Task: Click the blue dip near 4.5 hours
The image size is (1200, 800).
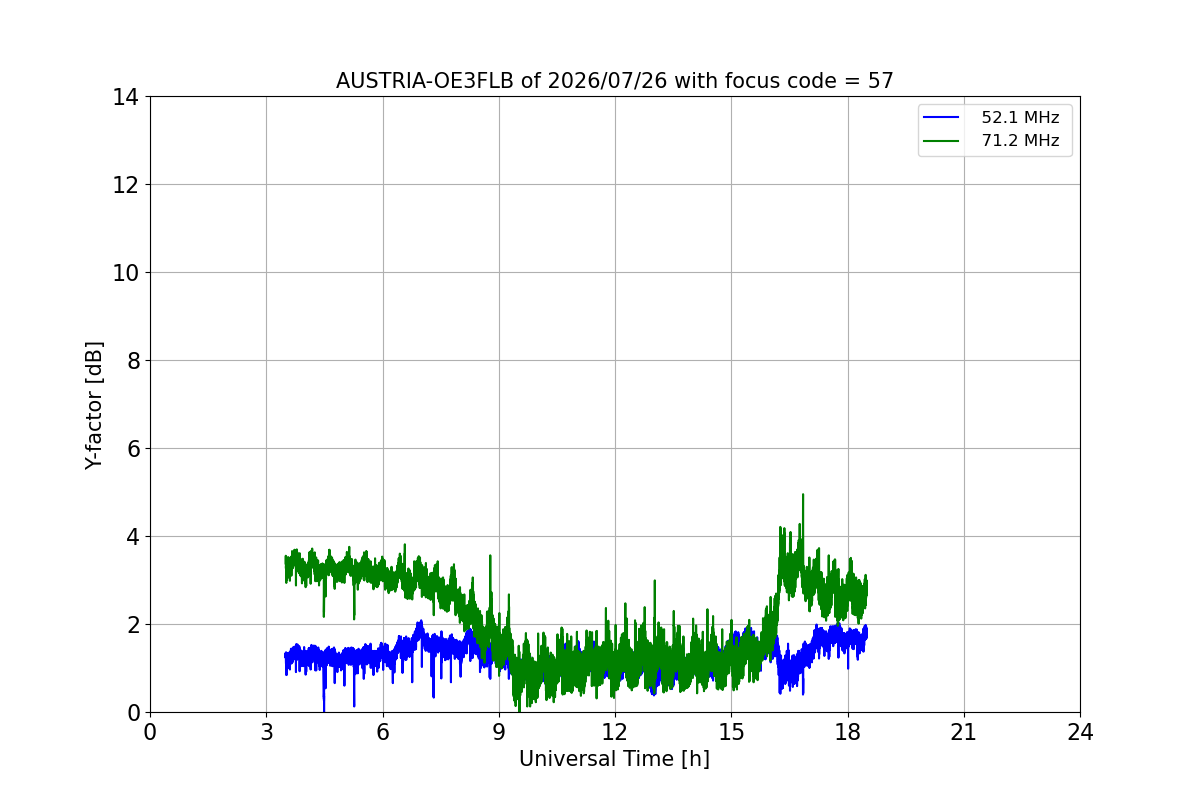Action: click(x=324, y=707)
